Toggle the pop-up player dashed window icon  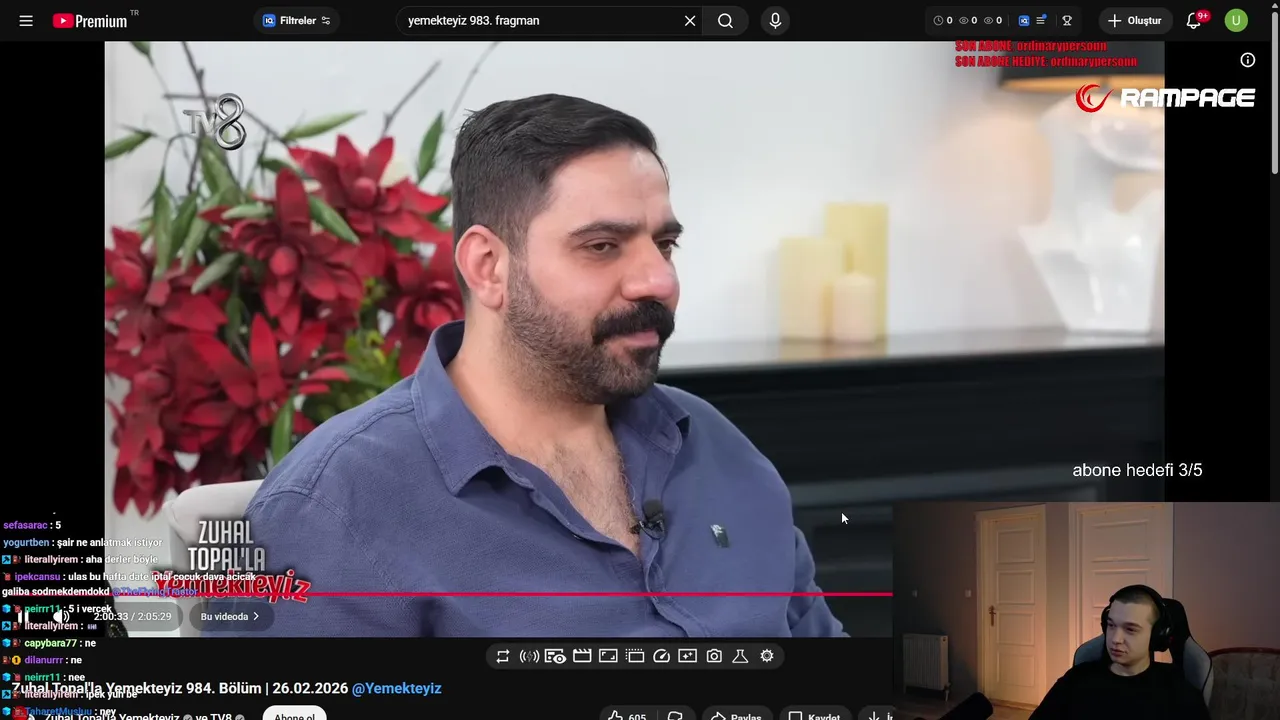click(x=635, y=656)
